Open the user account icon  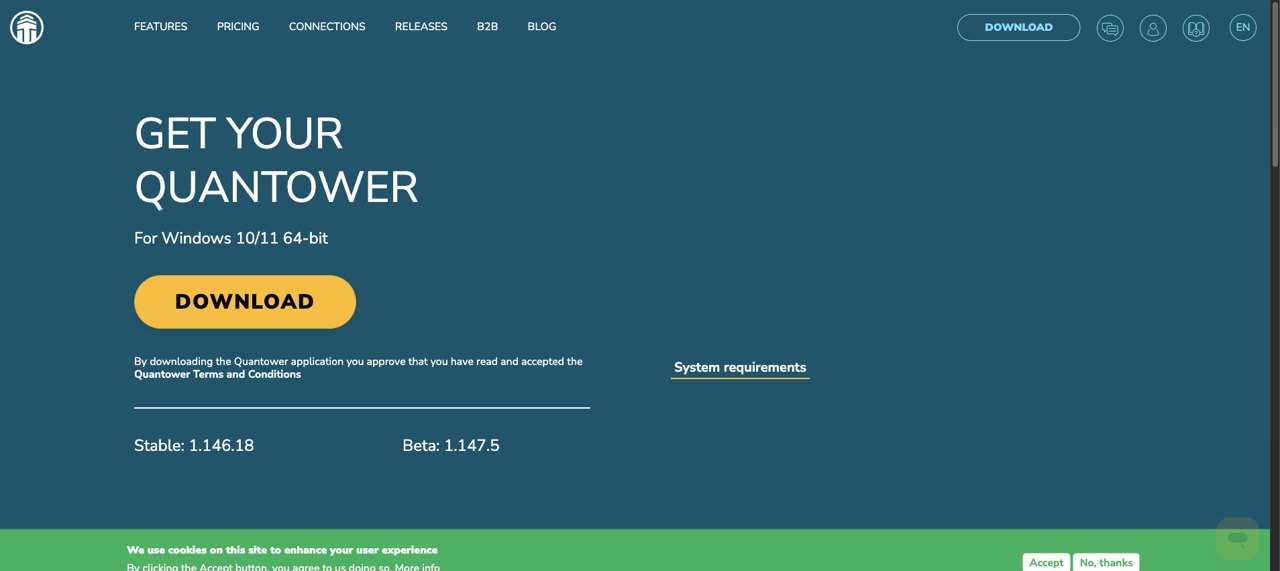1153,28
